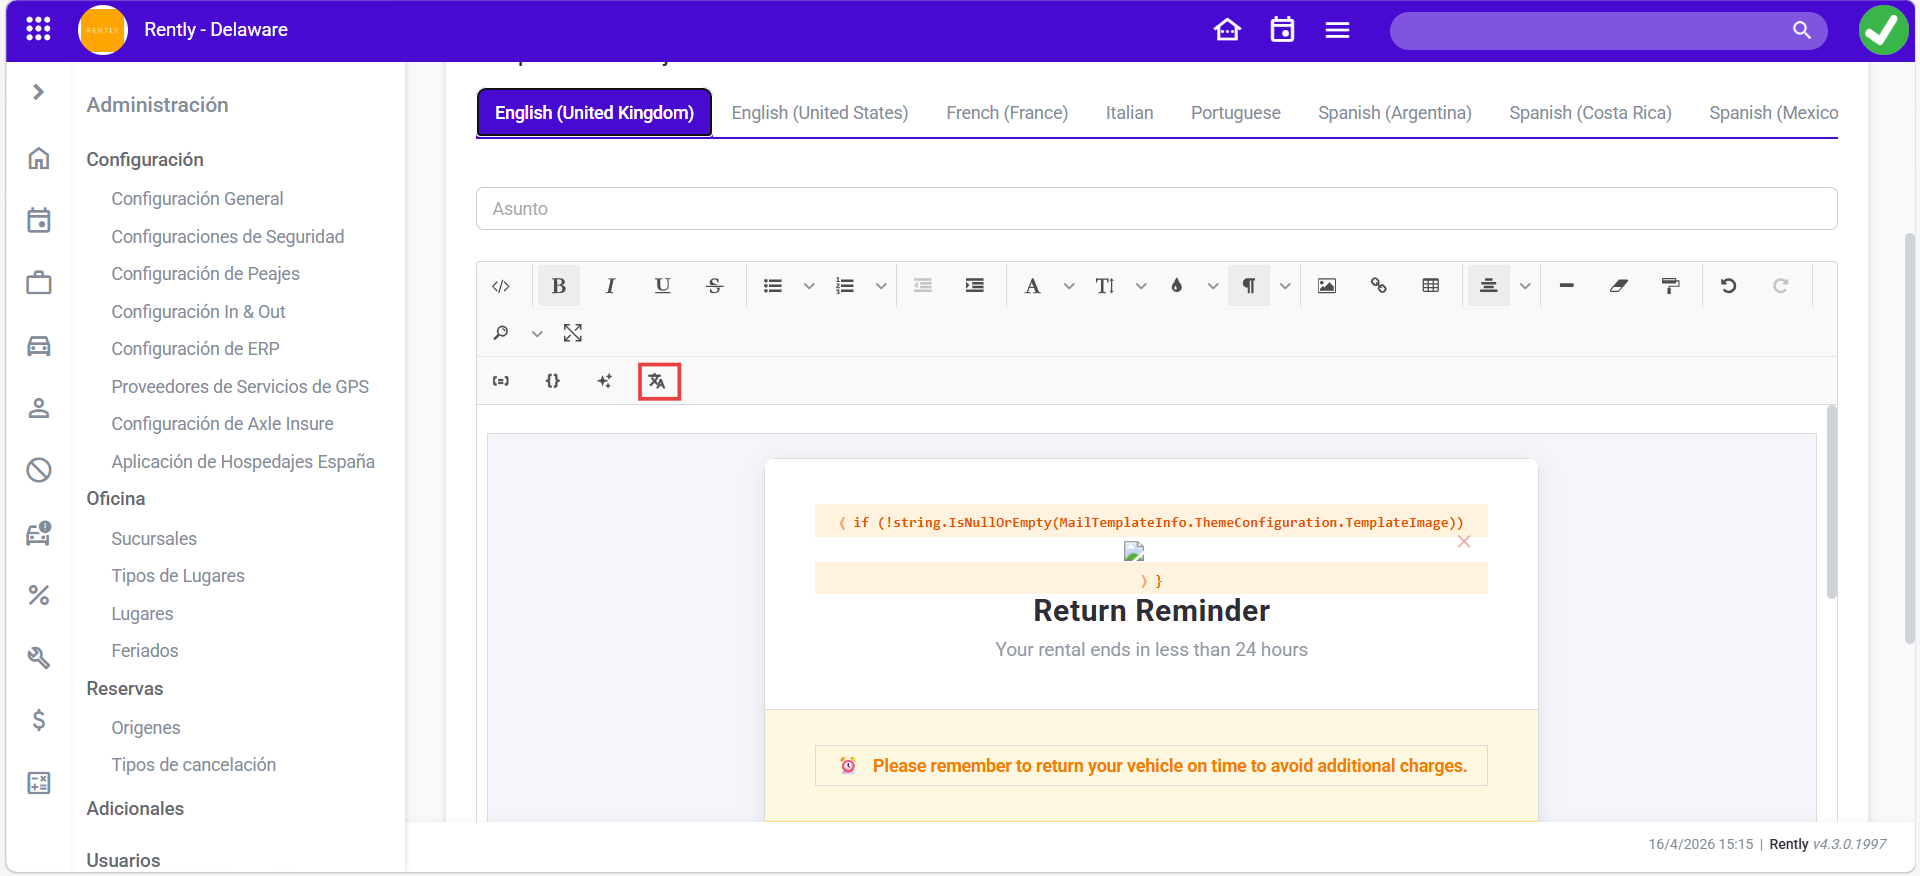Select the Portuguese language tab

(1235, 113)
